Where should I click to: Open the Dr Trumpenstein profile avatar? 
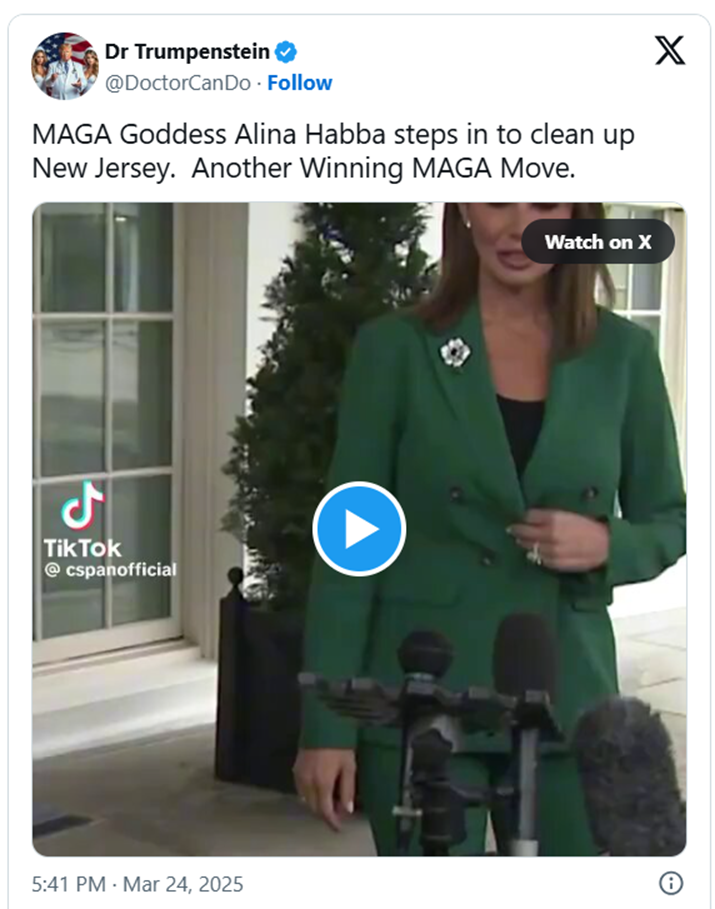click(65, 66)
